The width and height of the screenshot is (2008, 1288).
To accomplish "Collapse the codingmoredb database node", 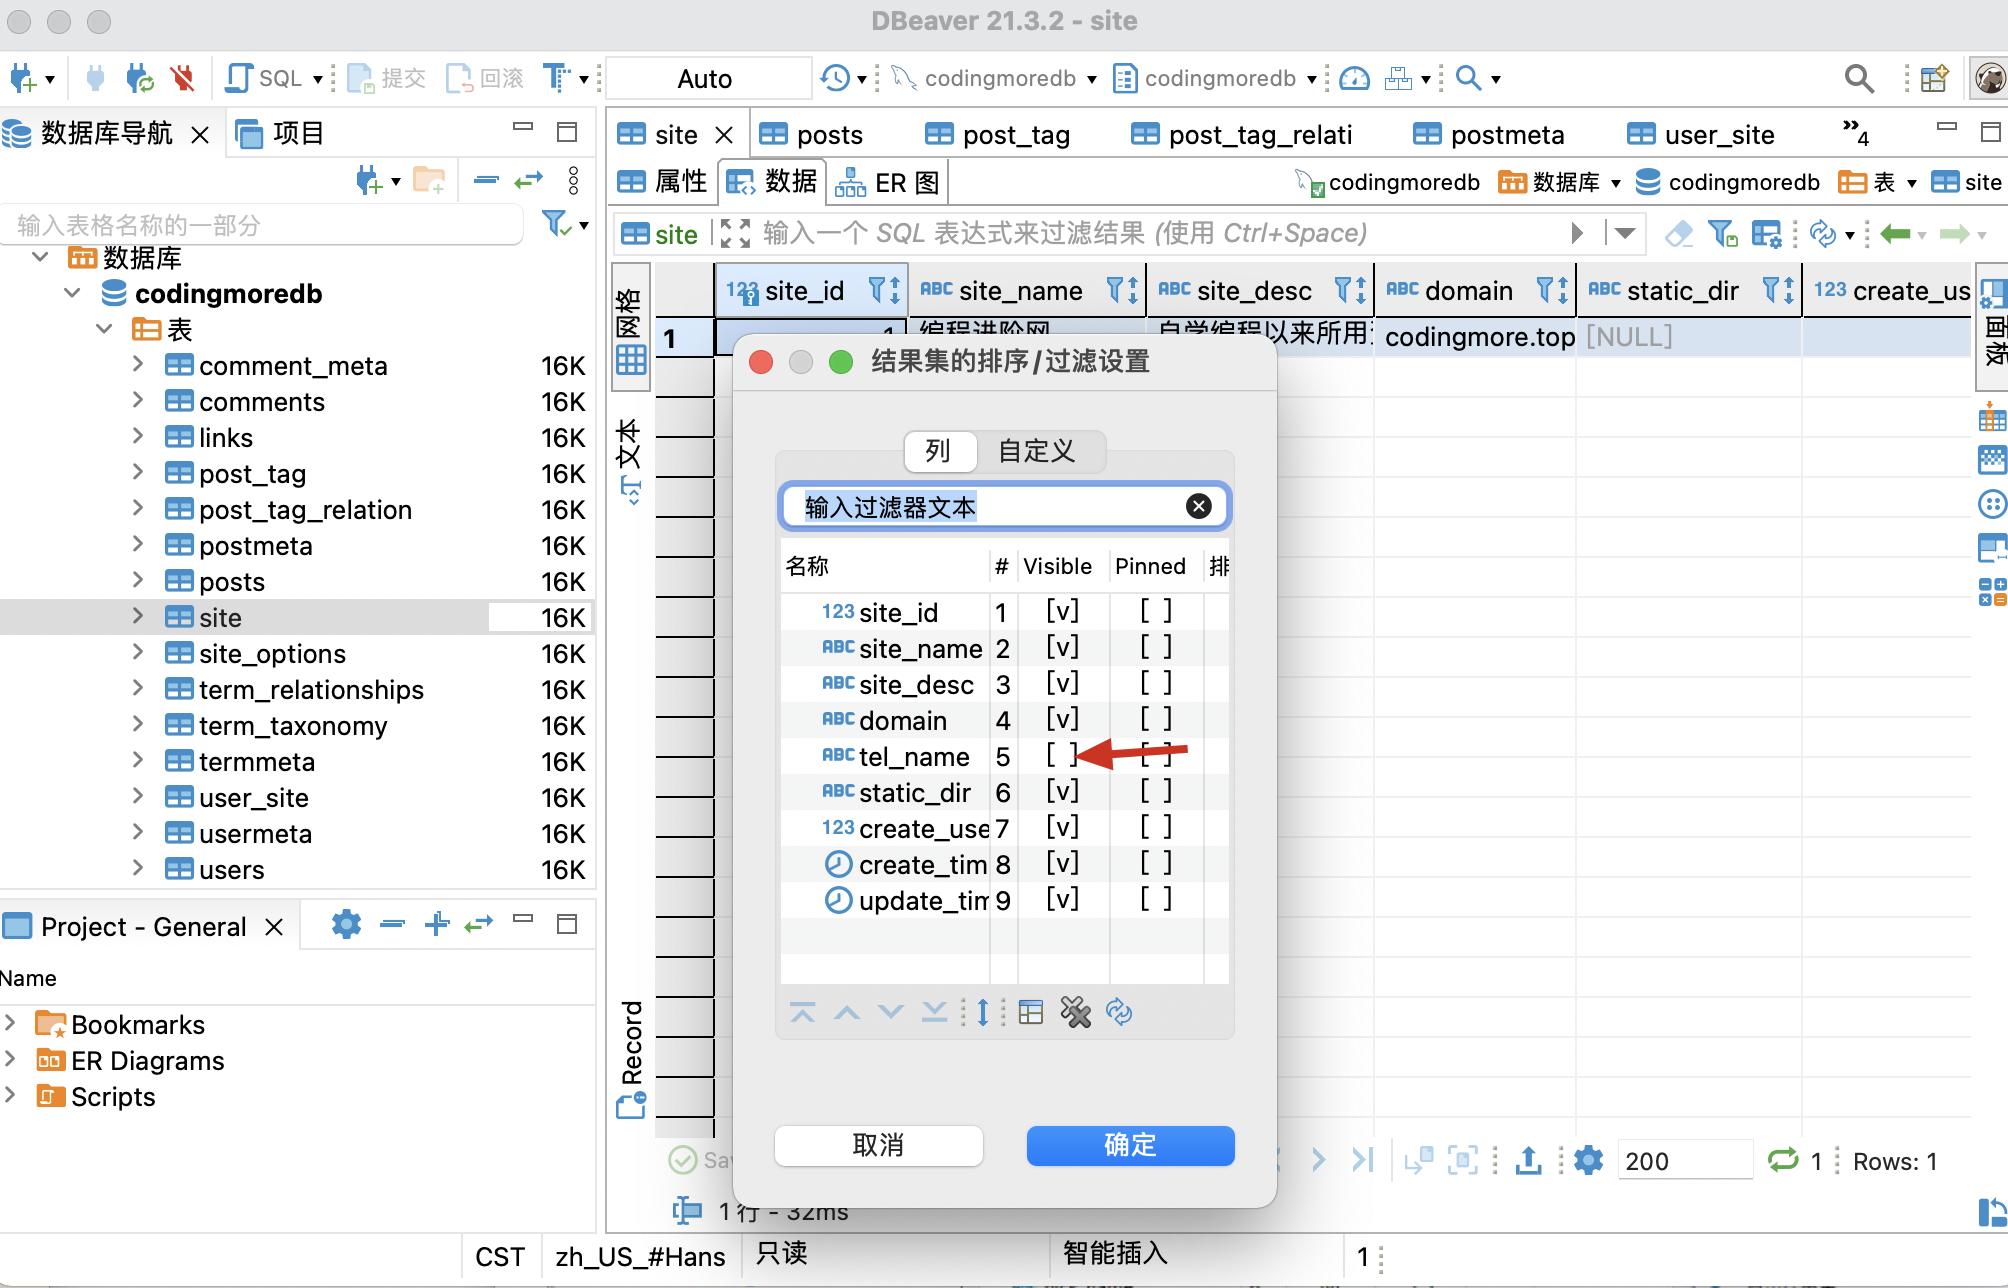I will (73, 293).
